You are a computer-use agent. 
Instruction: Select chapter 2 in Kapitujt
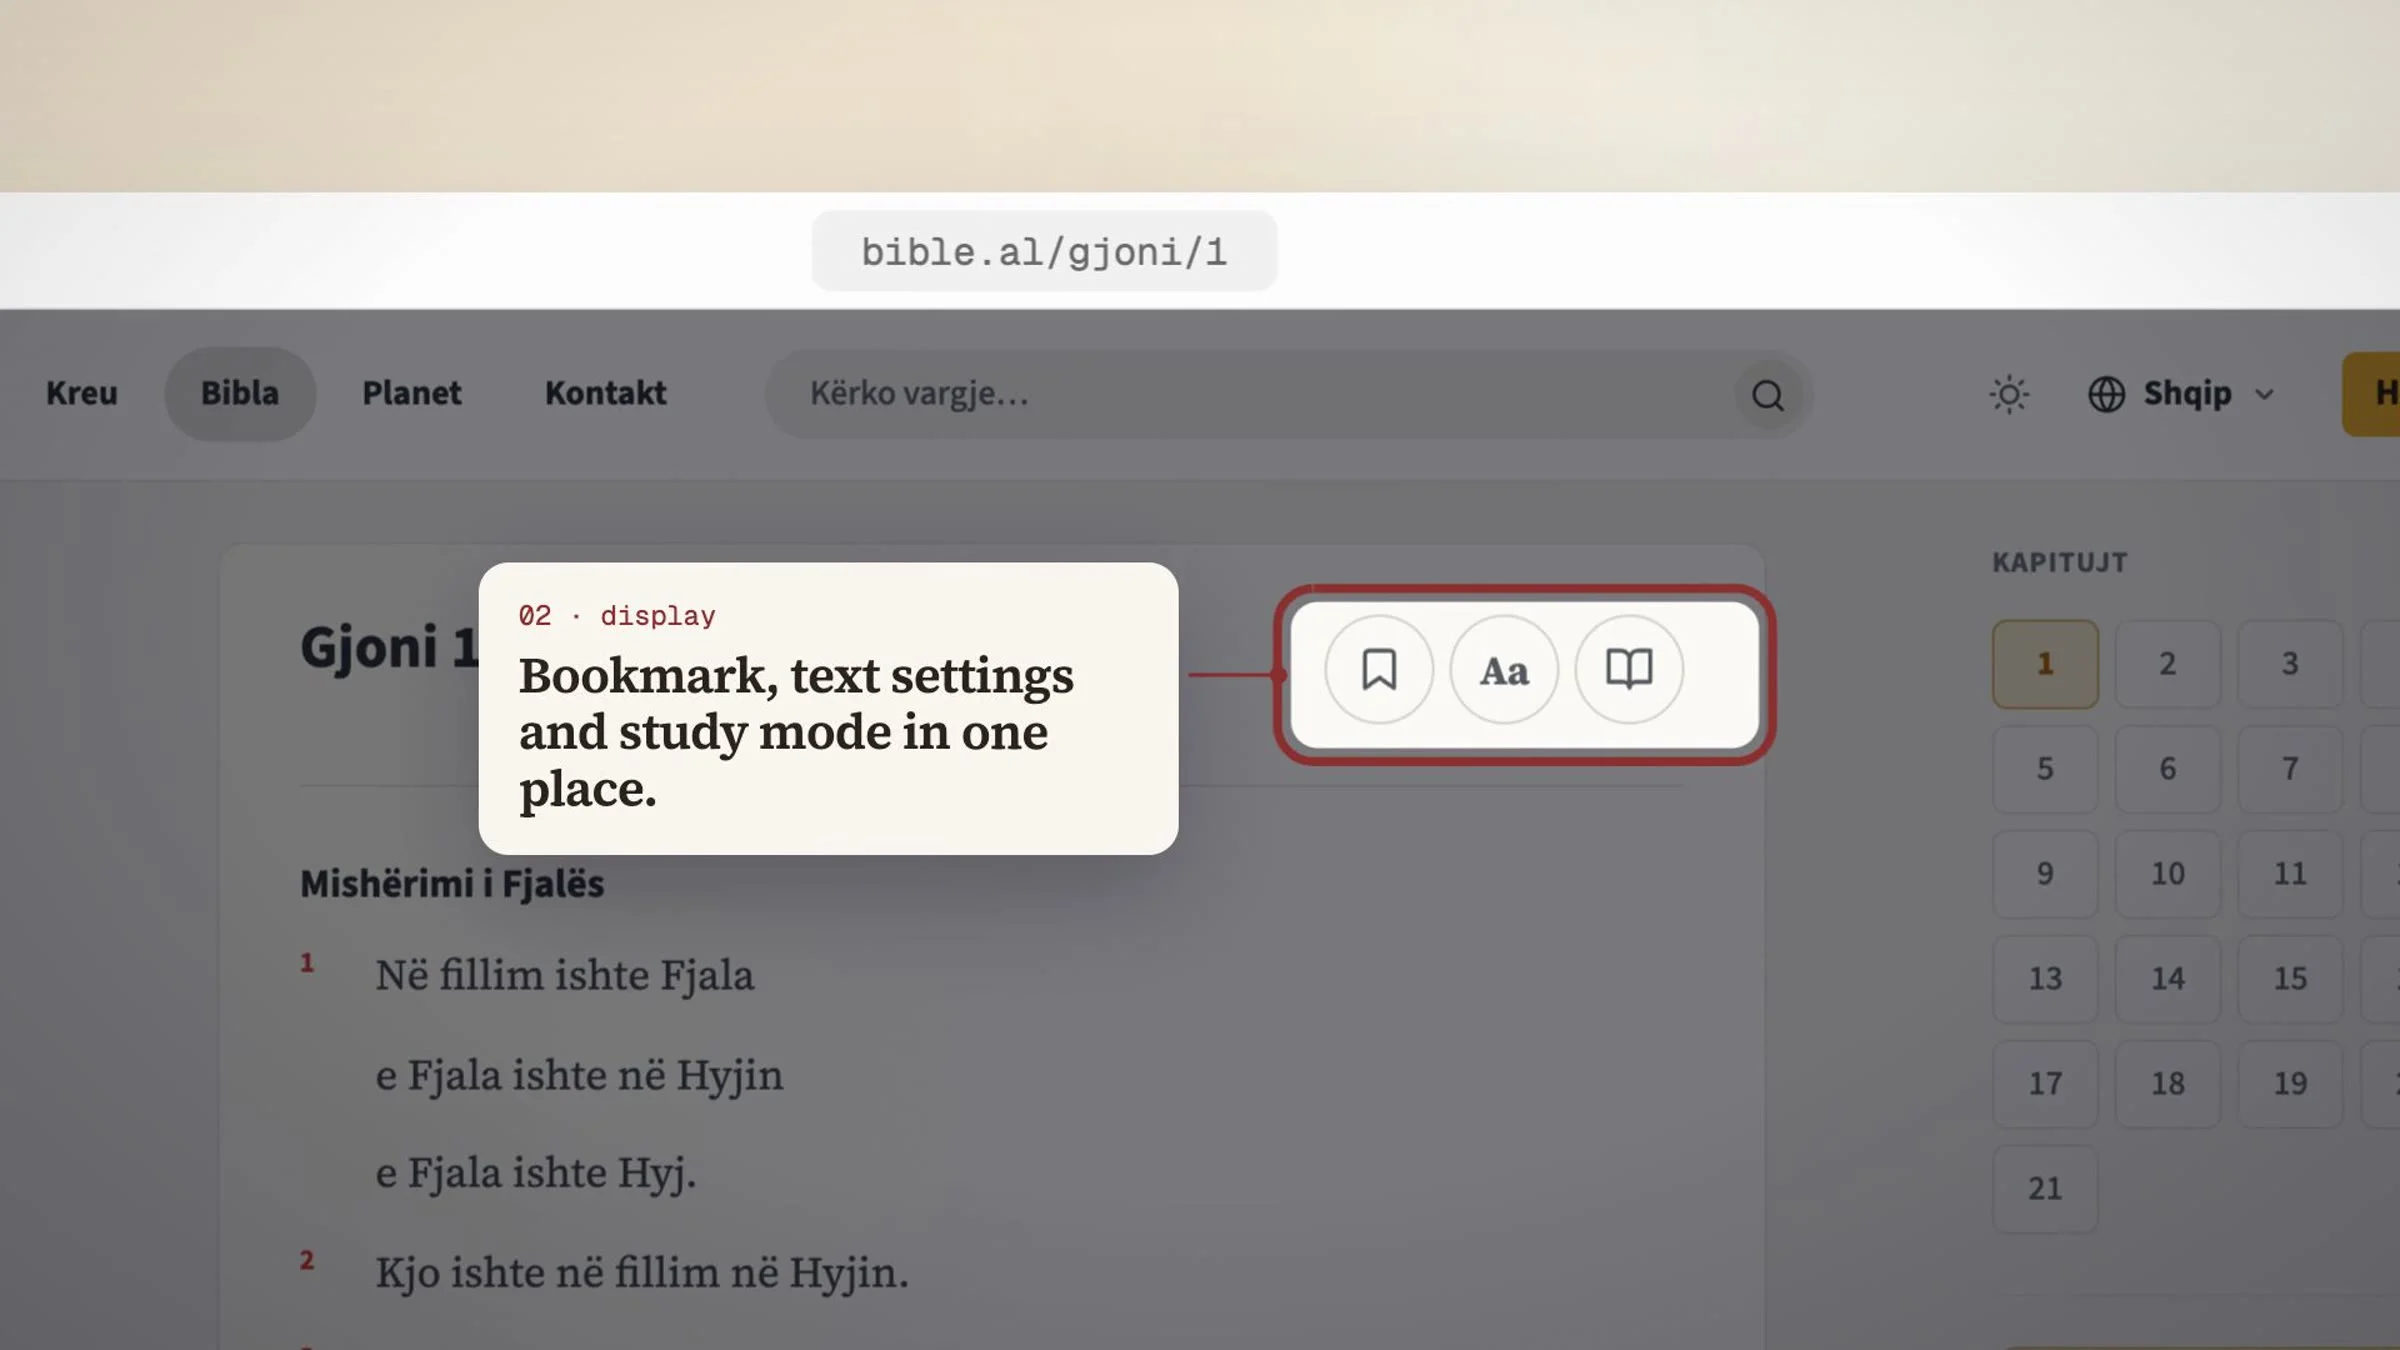point(2168,664)
